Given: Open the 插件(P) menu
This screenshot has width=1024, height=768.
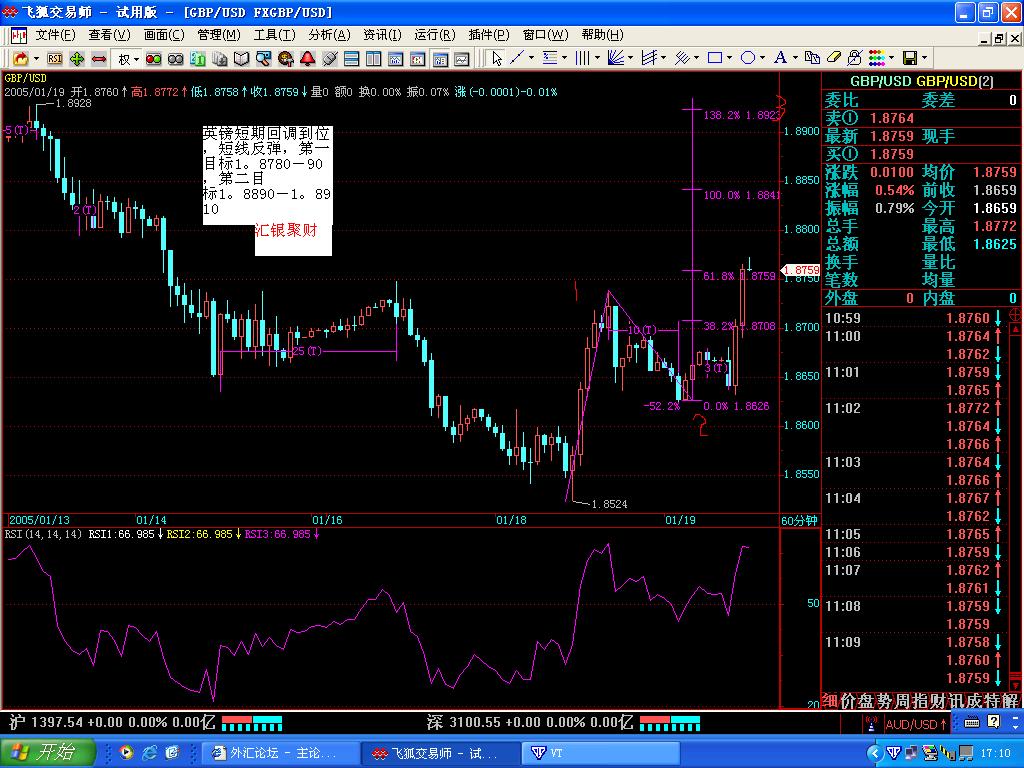Looking at the screenshot, I should click(x=488, y=35).
